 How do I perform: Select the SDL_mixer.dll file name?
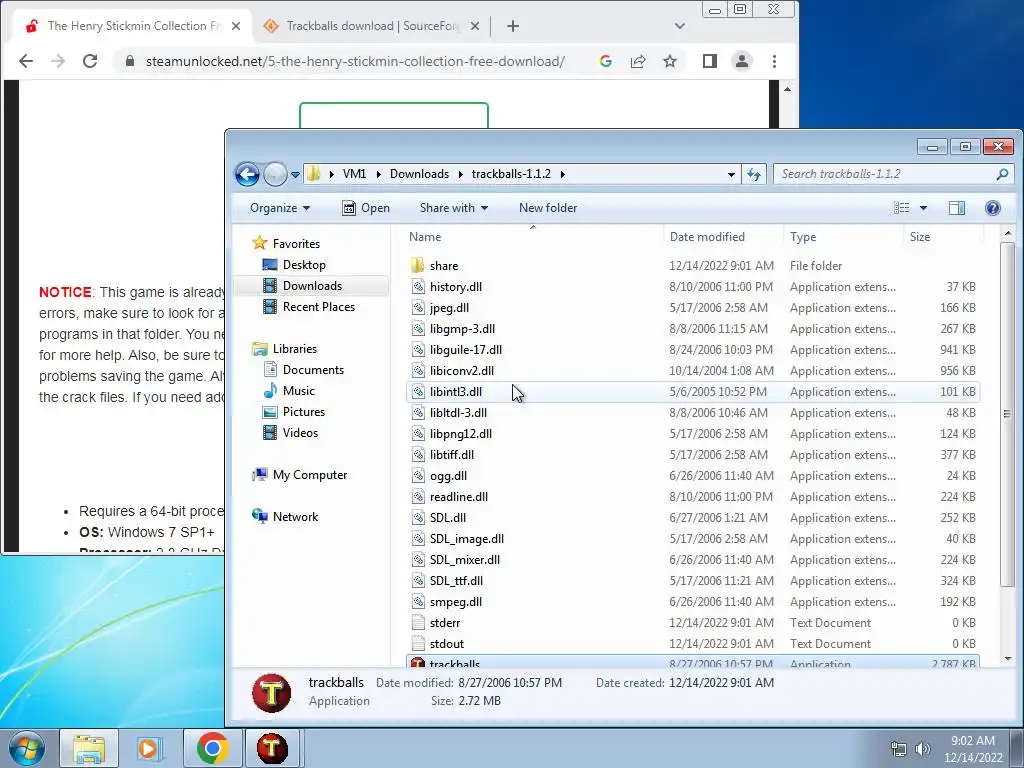pos(464,560)
